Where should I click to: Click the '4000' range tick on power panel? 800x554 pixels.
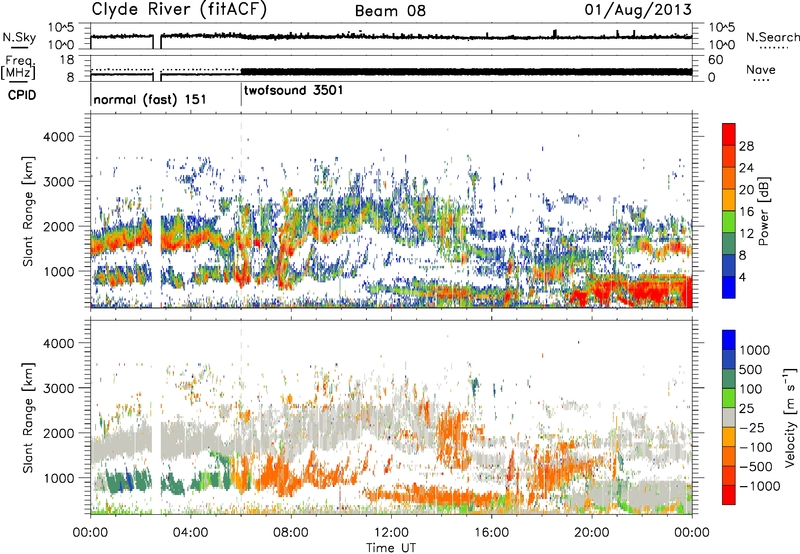click(x=58, y=137)
